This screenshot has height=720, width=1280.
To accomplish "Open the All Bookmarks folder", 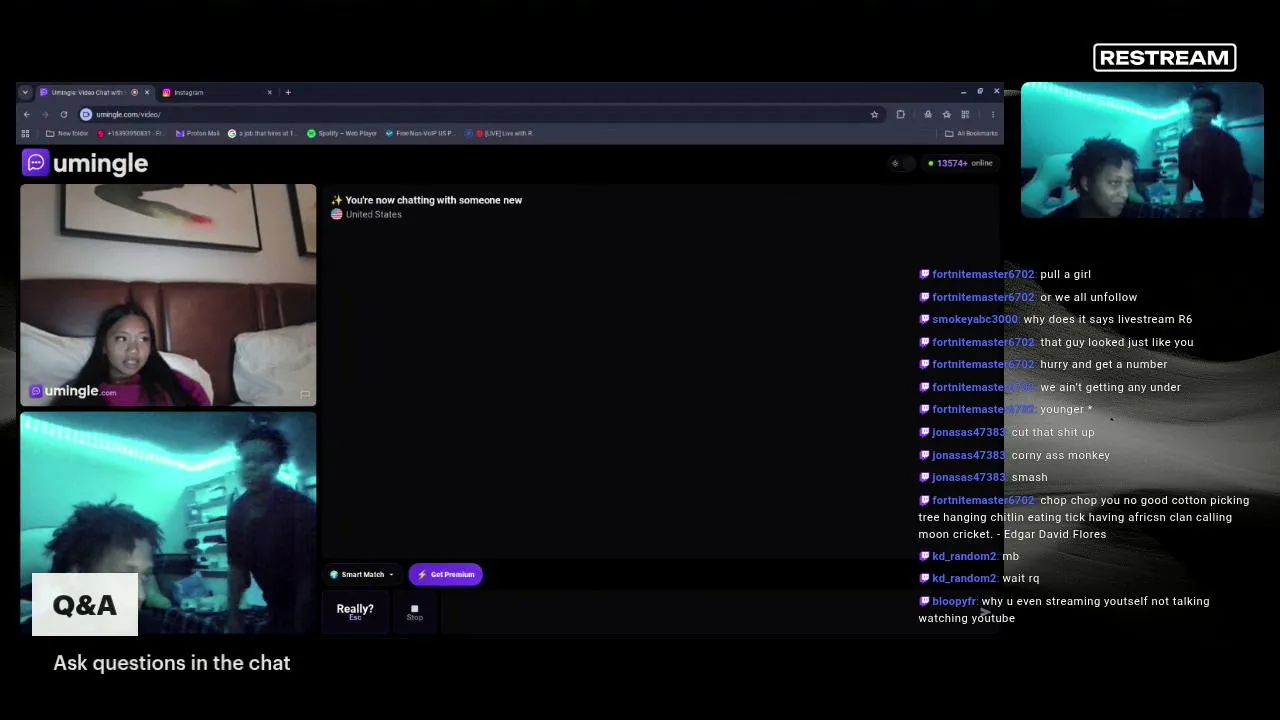I will [971, 133].
